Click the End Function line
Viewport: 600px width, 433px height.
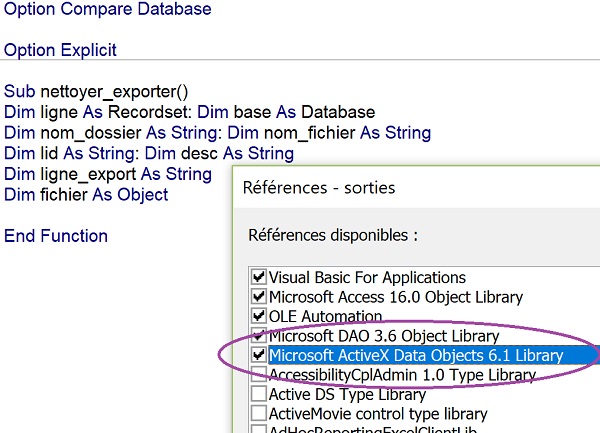click(x=56, y=236)
